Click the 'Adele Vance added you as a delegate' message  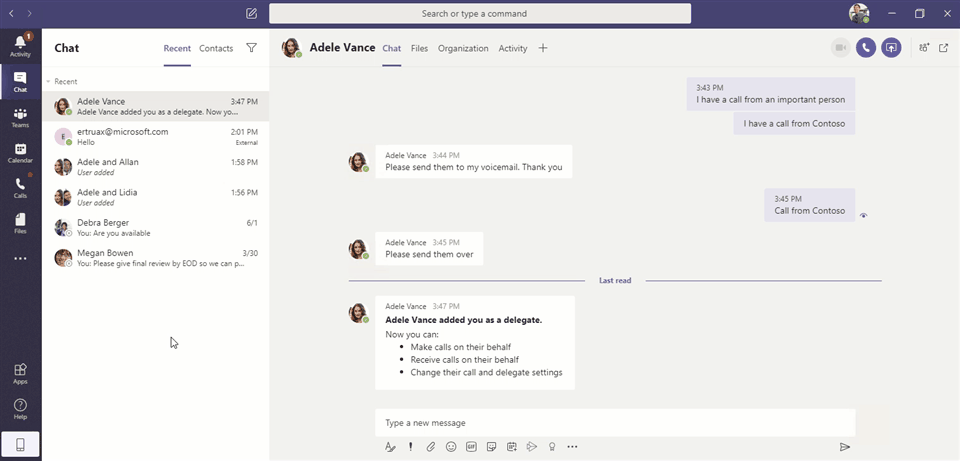click(x=474, y=343)
